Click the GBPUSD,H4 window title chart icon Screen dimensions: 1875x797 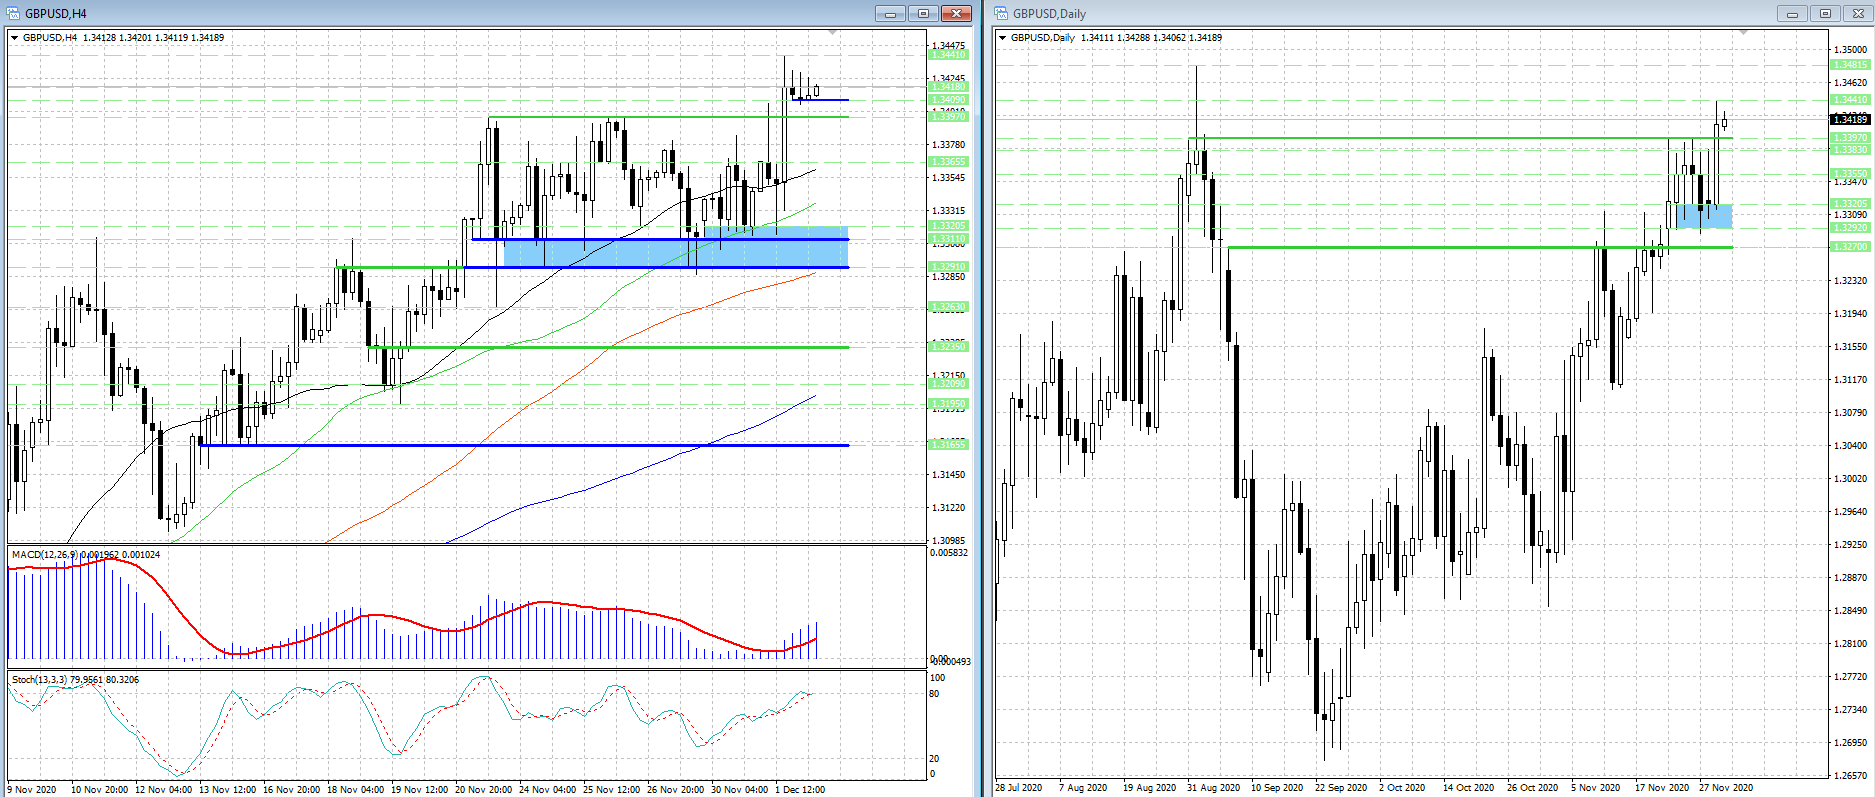tap(14, 13)
